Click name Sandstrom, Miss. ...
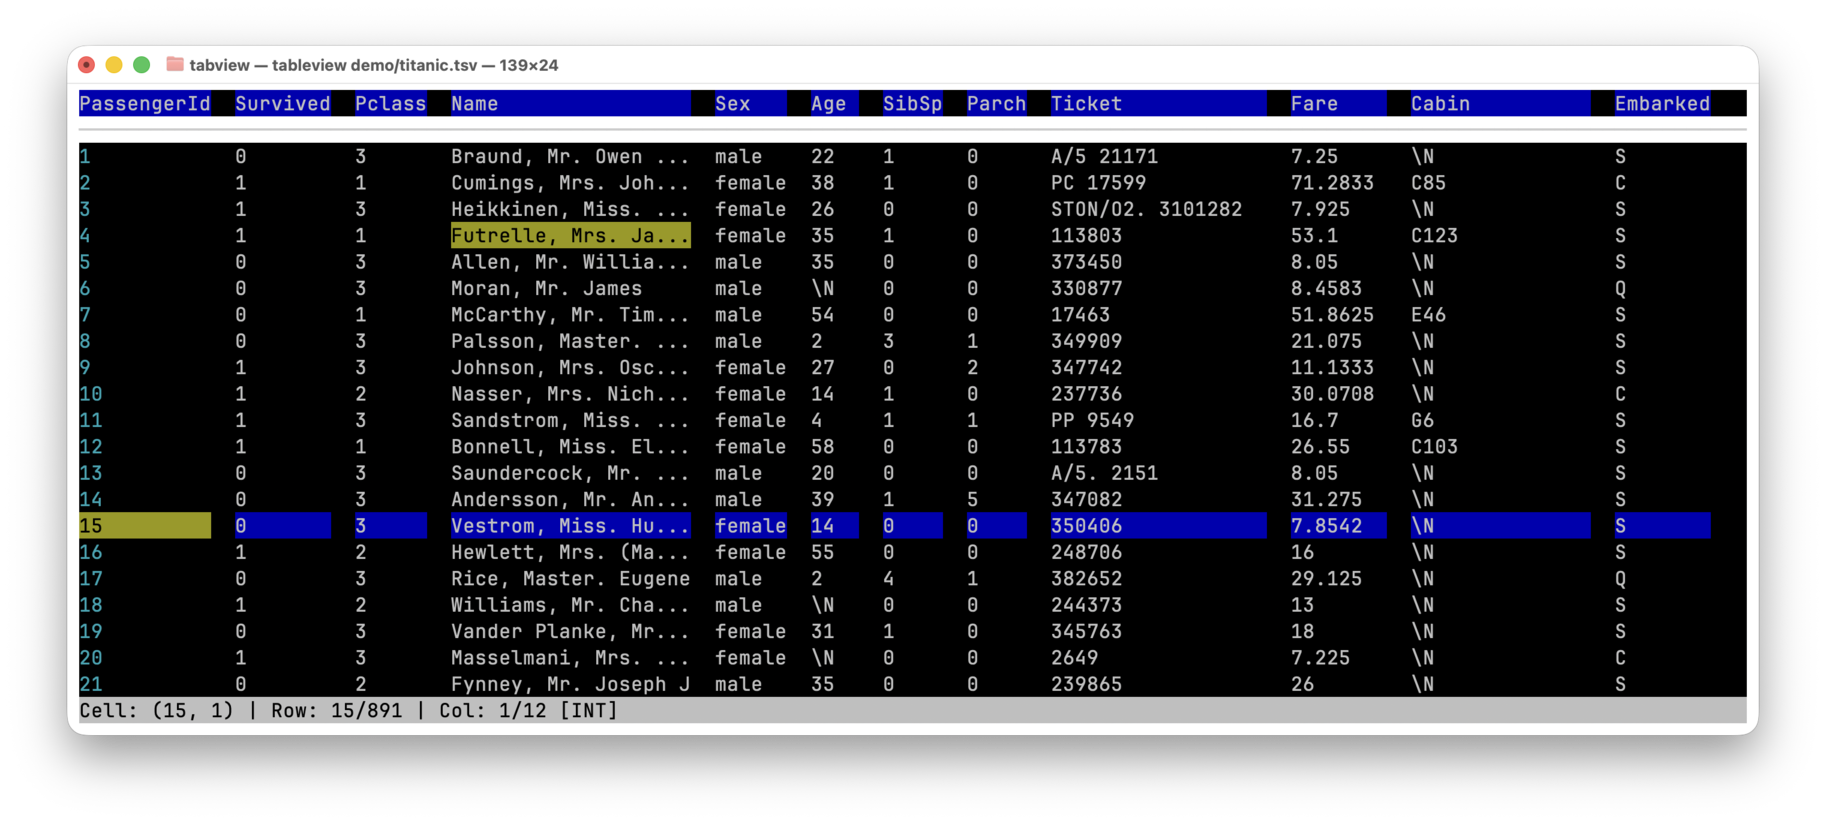1826x824 pixels. pos(570,420)
